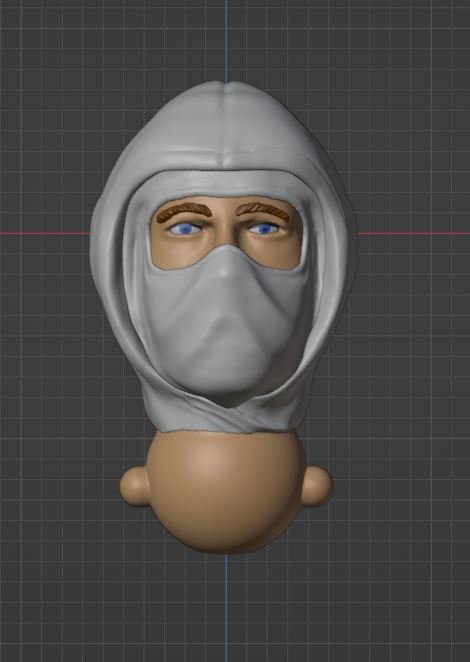
Task: Click the brown eyebrow on the viewer's left
Action: 184,212
